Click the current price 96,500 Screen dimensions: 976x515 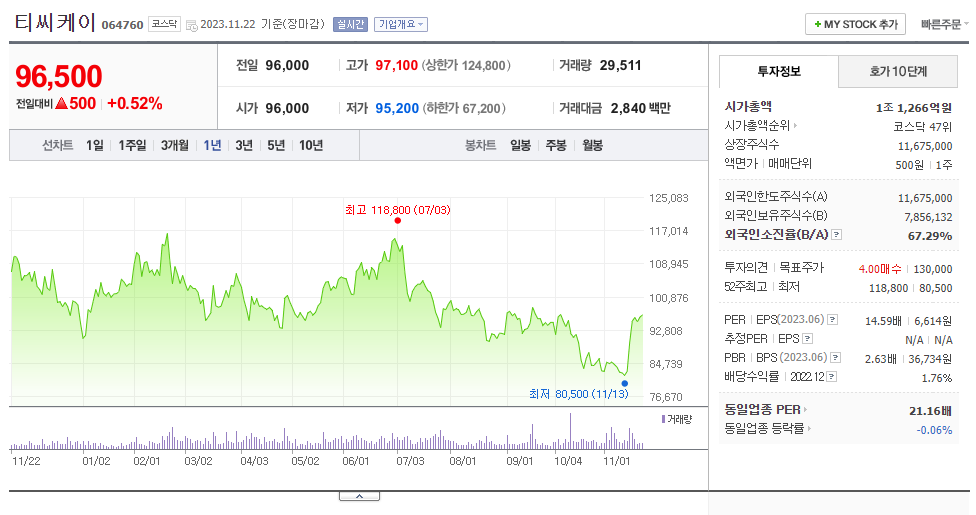[x=59, y=77]
